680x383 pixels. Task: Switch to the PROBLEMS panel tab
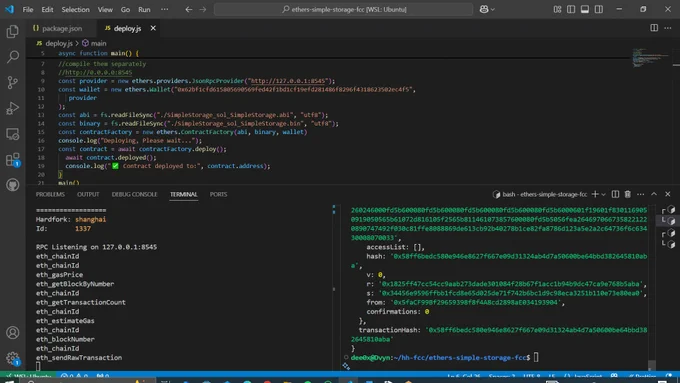pyautogui.click(x=50, y=194)
